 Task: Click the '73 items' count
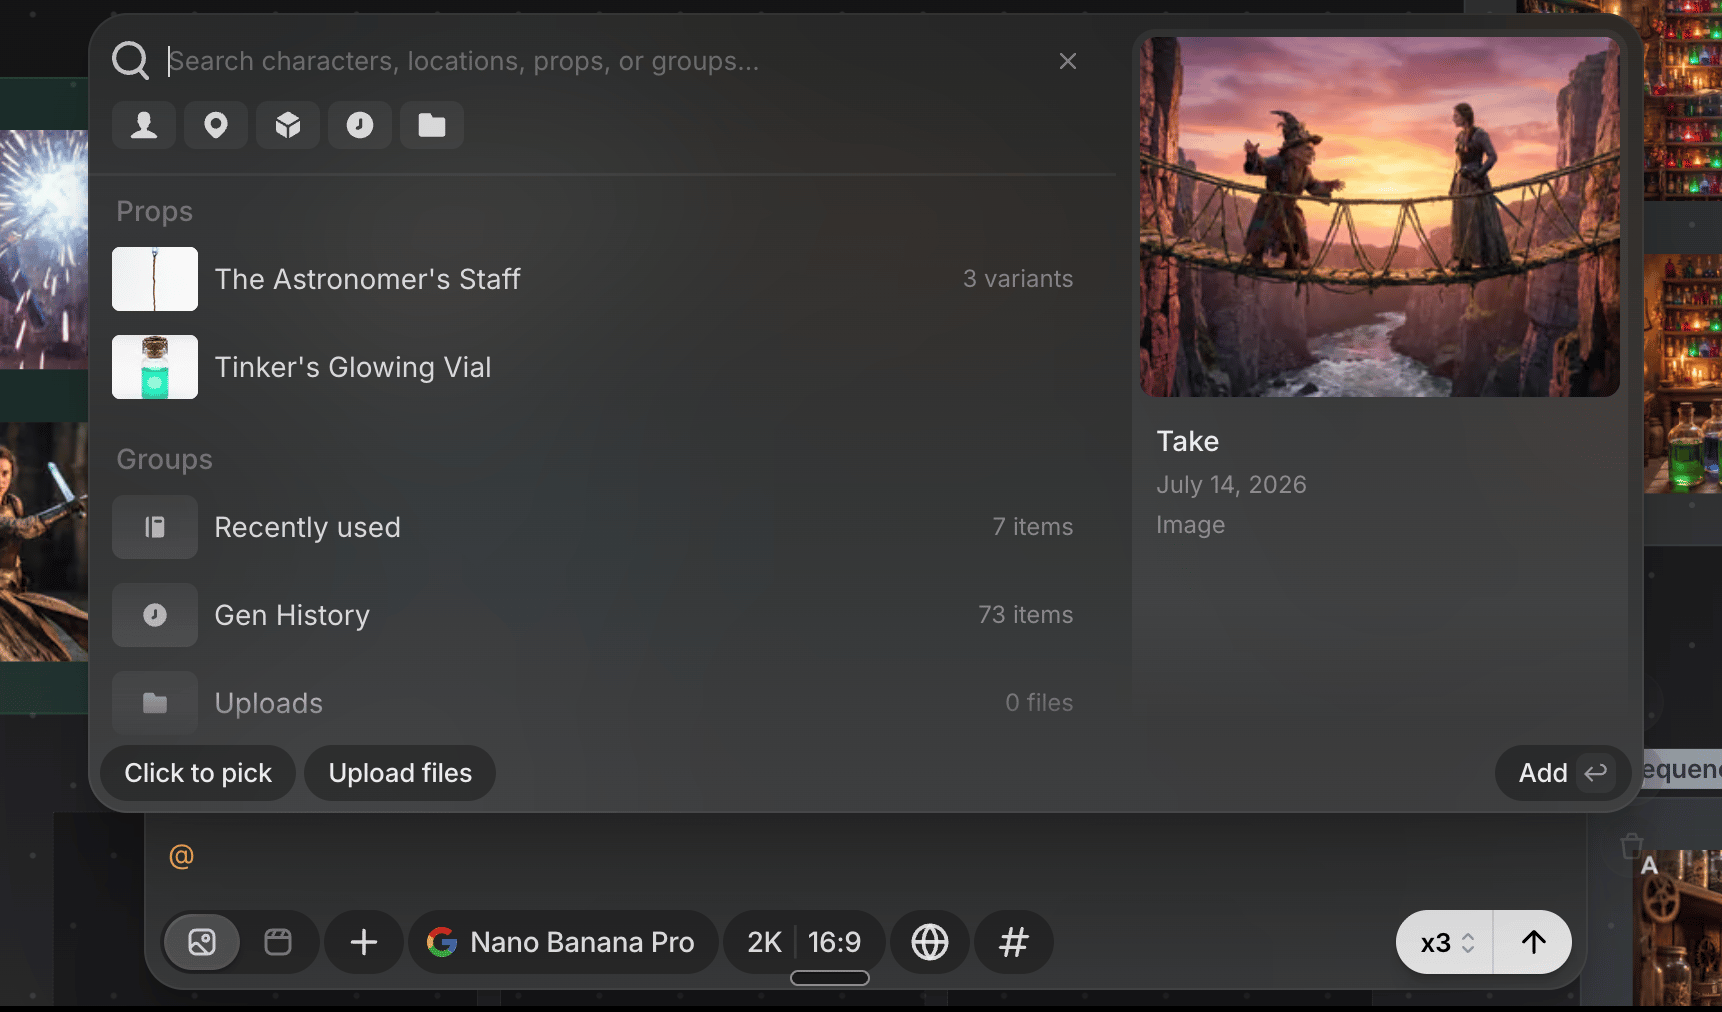[1026, 615]
